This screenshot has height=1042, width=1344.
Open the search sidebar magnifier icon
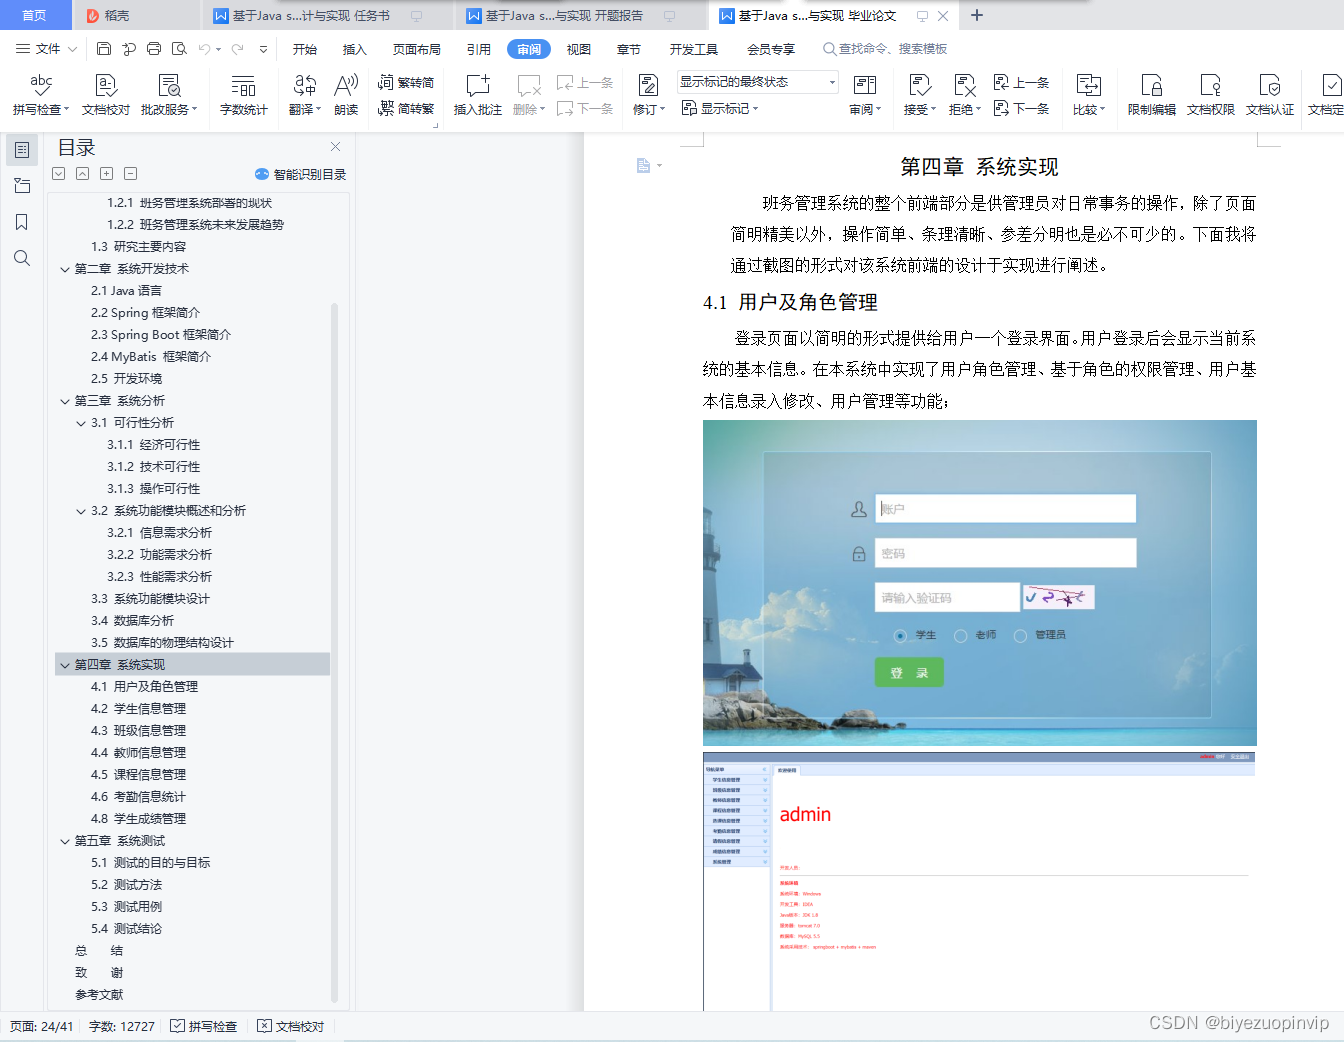click(22, 258)
